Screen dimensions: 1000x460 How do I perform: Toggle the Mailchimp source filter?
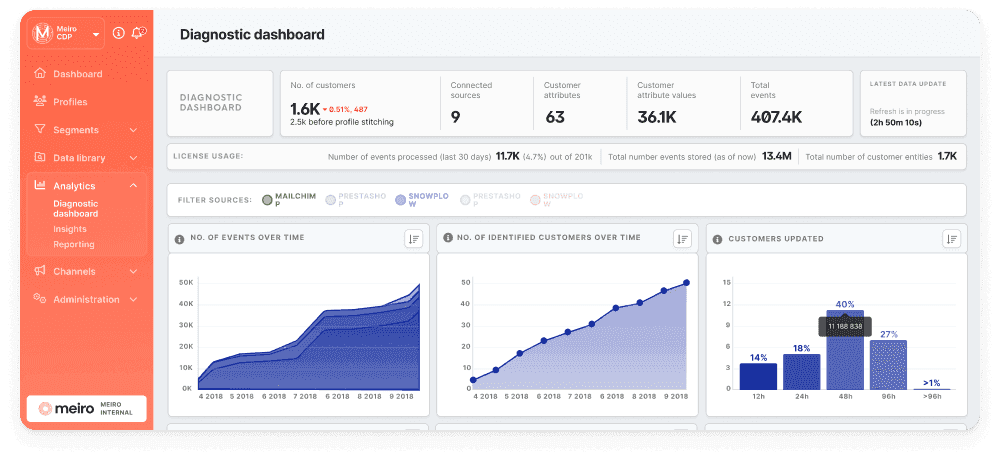tap(267, 200)
